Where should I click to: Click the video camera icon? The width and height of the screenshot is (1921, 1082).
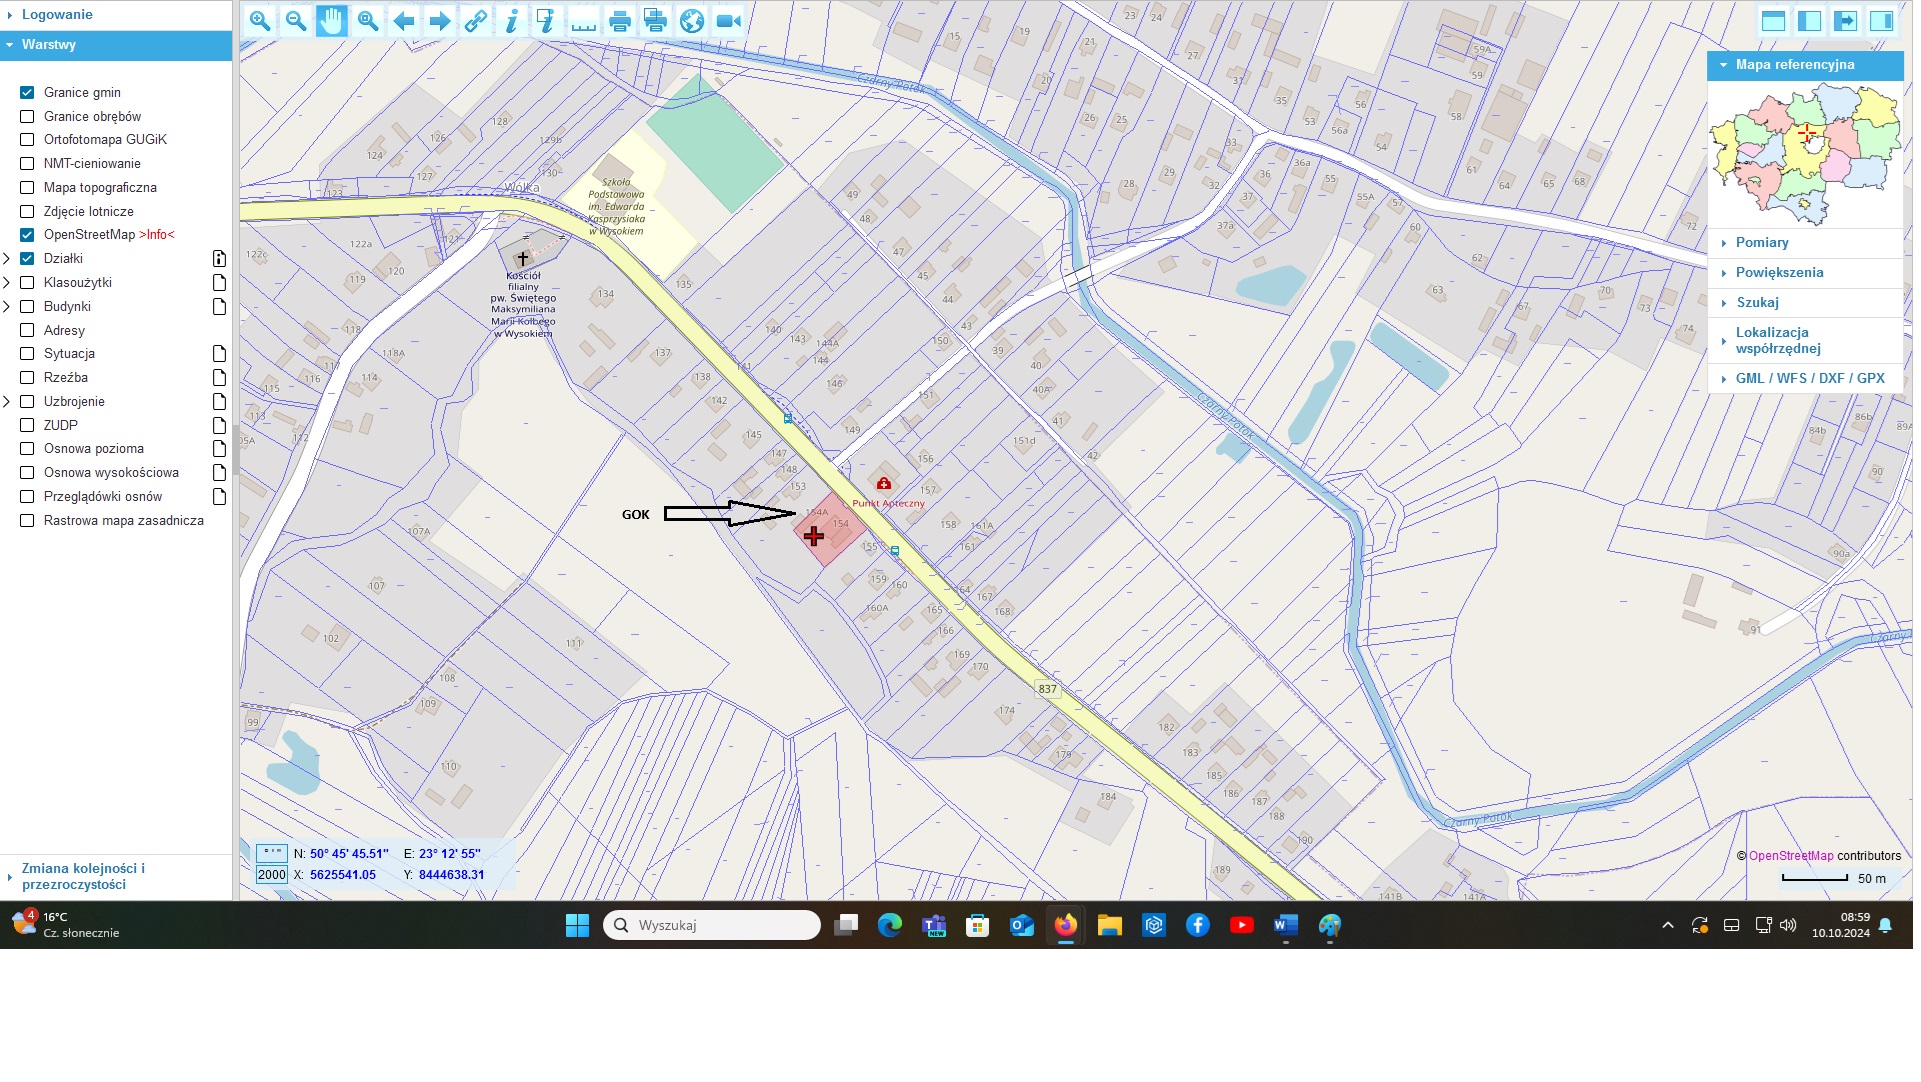pos(729,21)
